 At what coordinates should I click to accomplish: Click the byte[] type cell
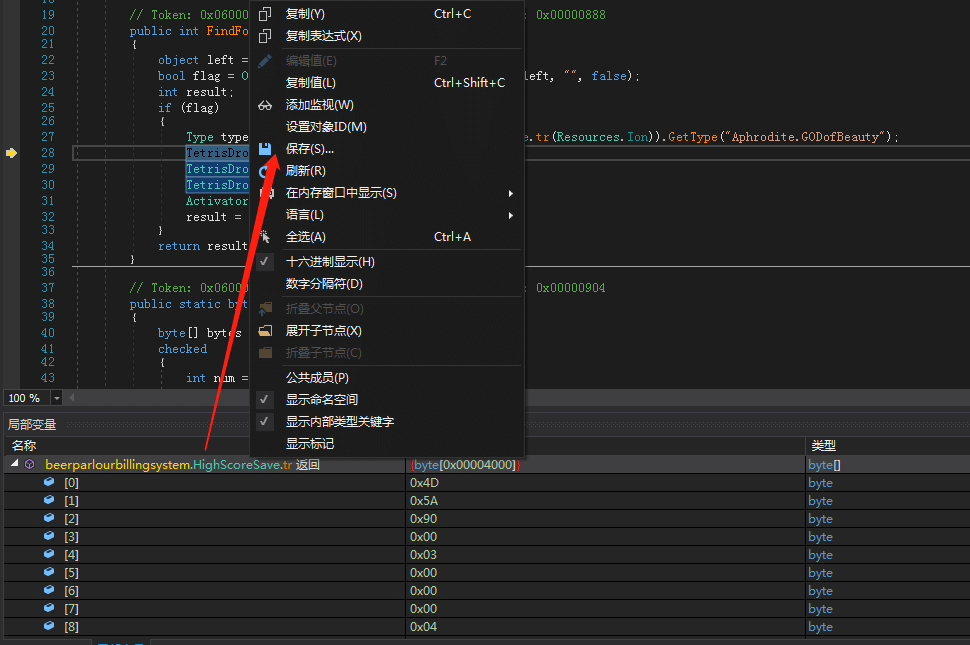tap(888, 464)
